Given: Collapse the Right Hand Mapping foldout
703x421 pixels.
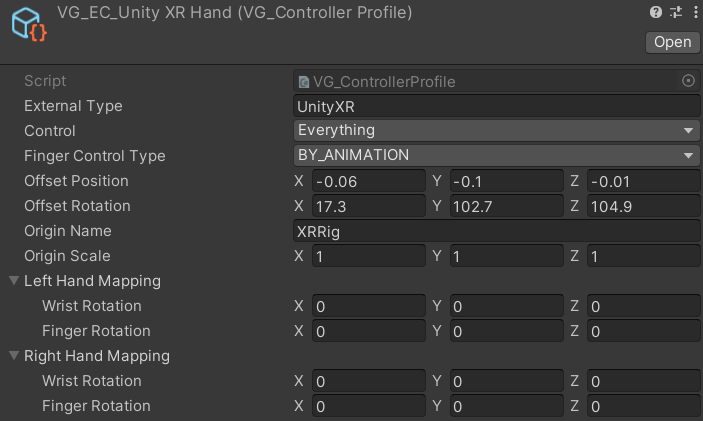Looking at the screenshot, I should 14,356.
